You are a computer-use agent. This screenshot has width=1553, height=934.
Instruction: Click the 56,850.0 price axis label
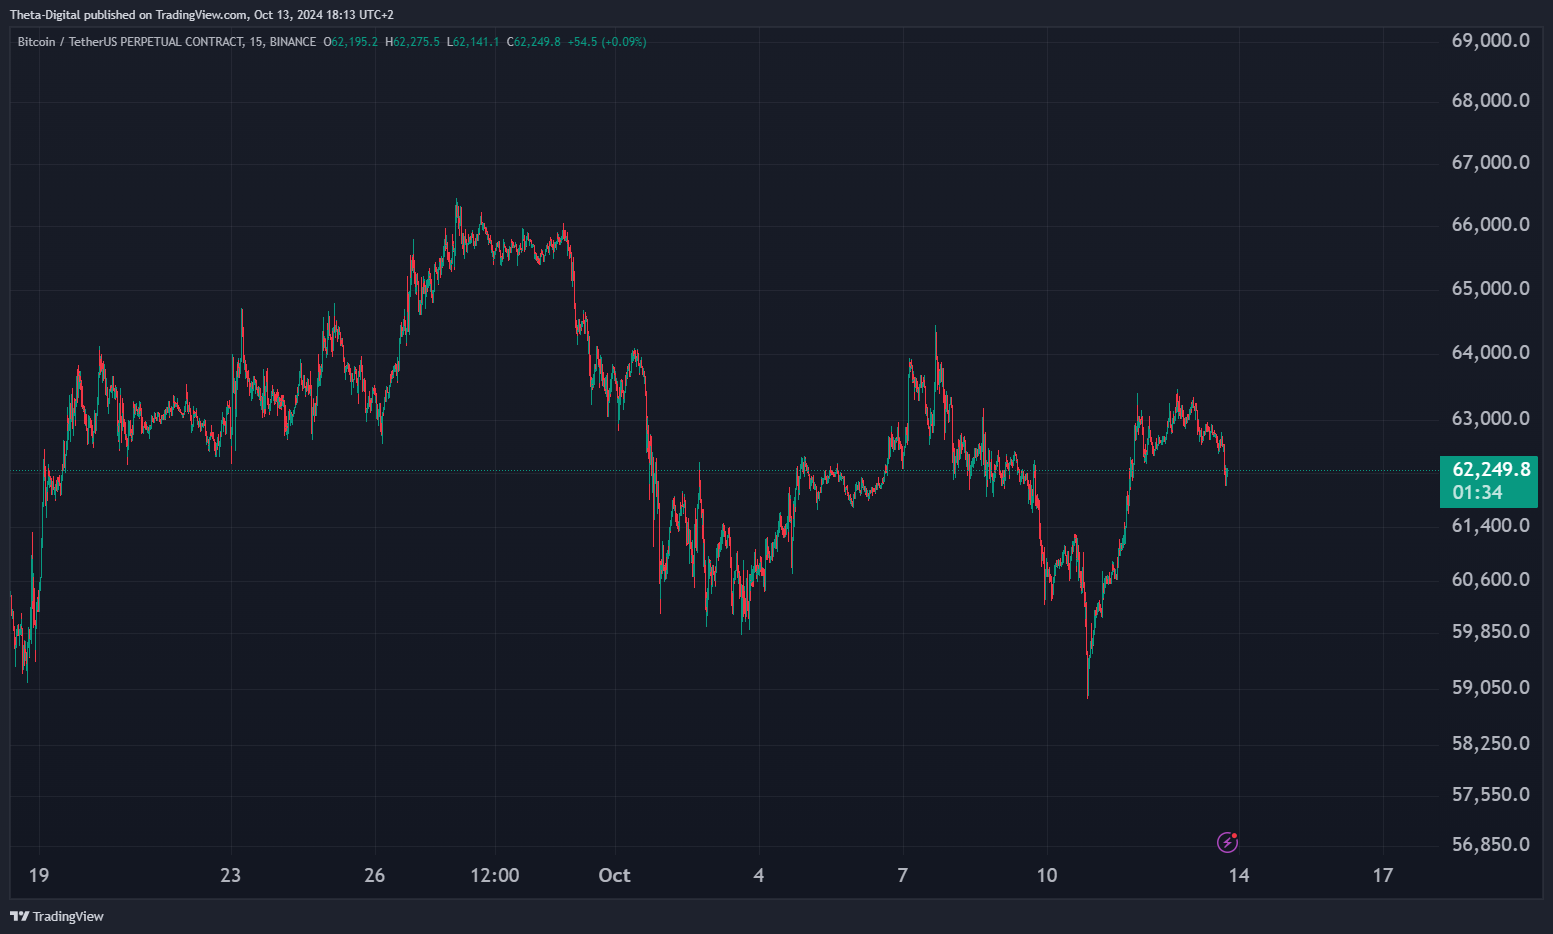1490,845
